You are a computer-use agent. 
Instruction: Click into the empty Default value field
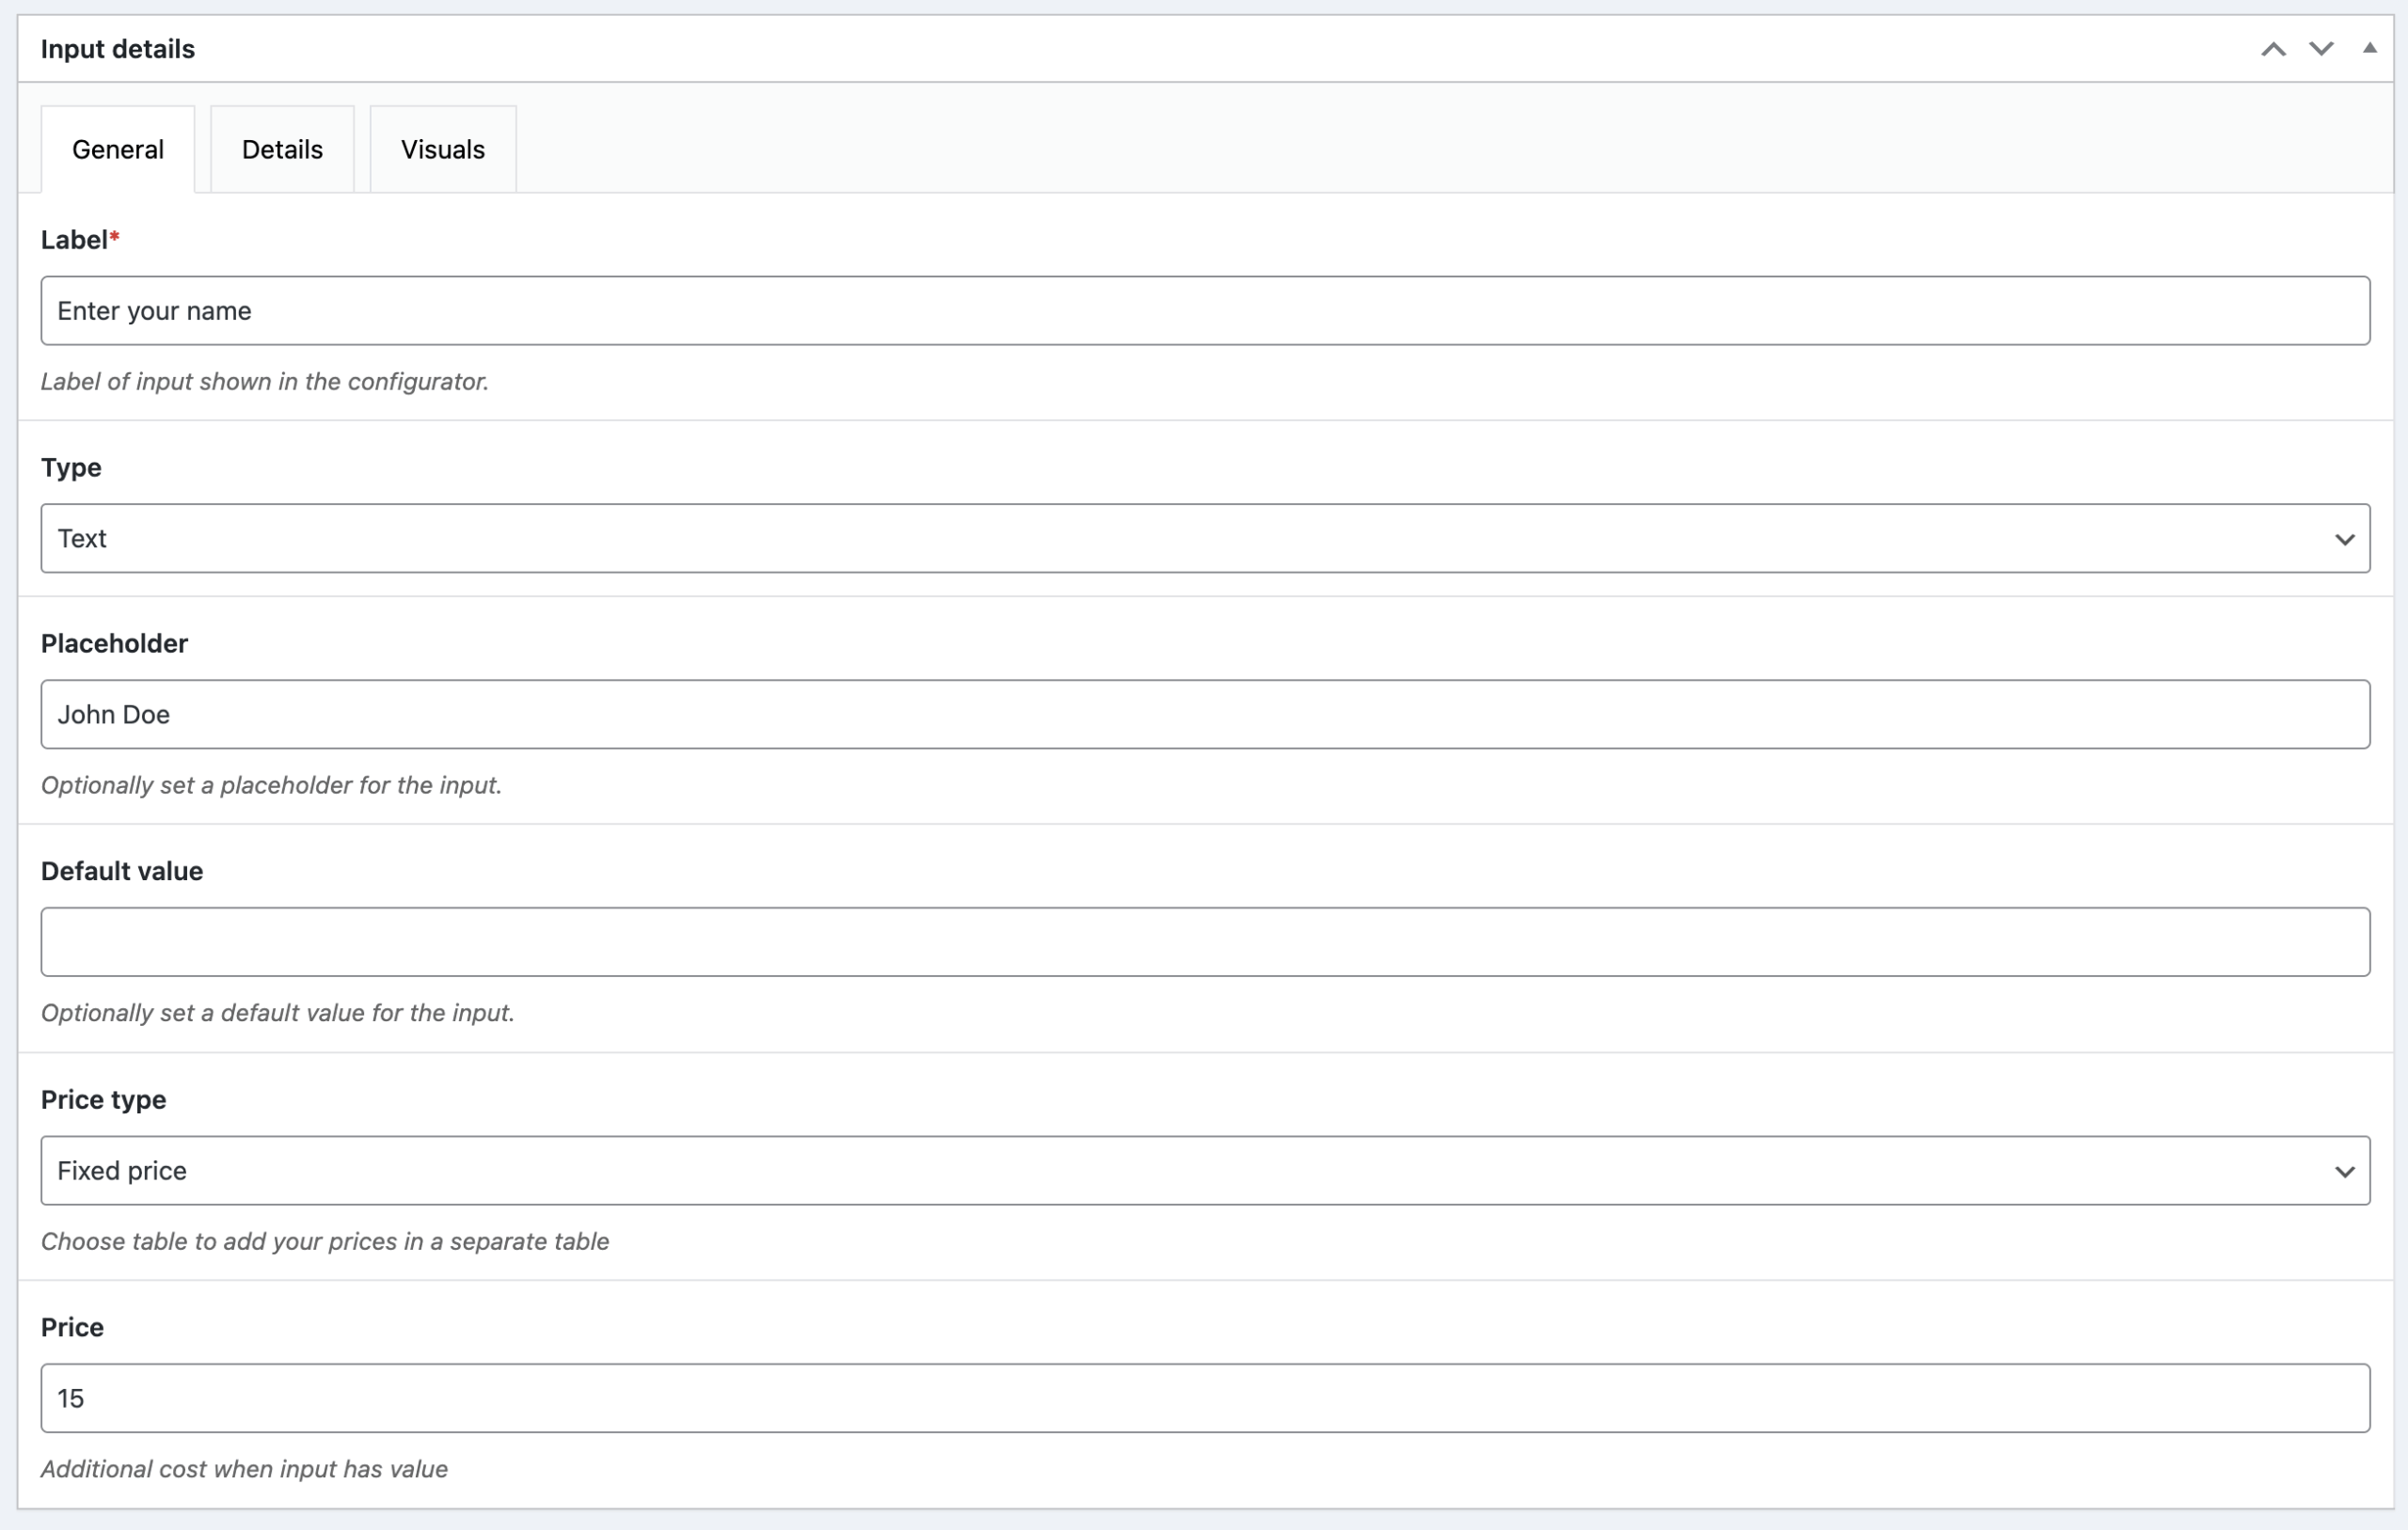[1204, 942]
